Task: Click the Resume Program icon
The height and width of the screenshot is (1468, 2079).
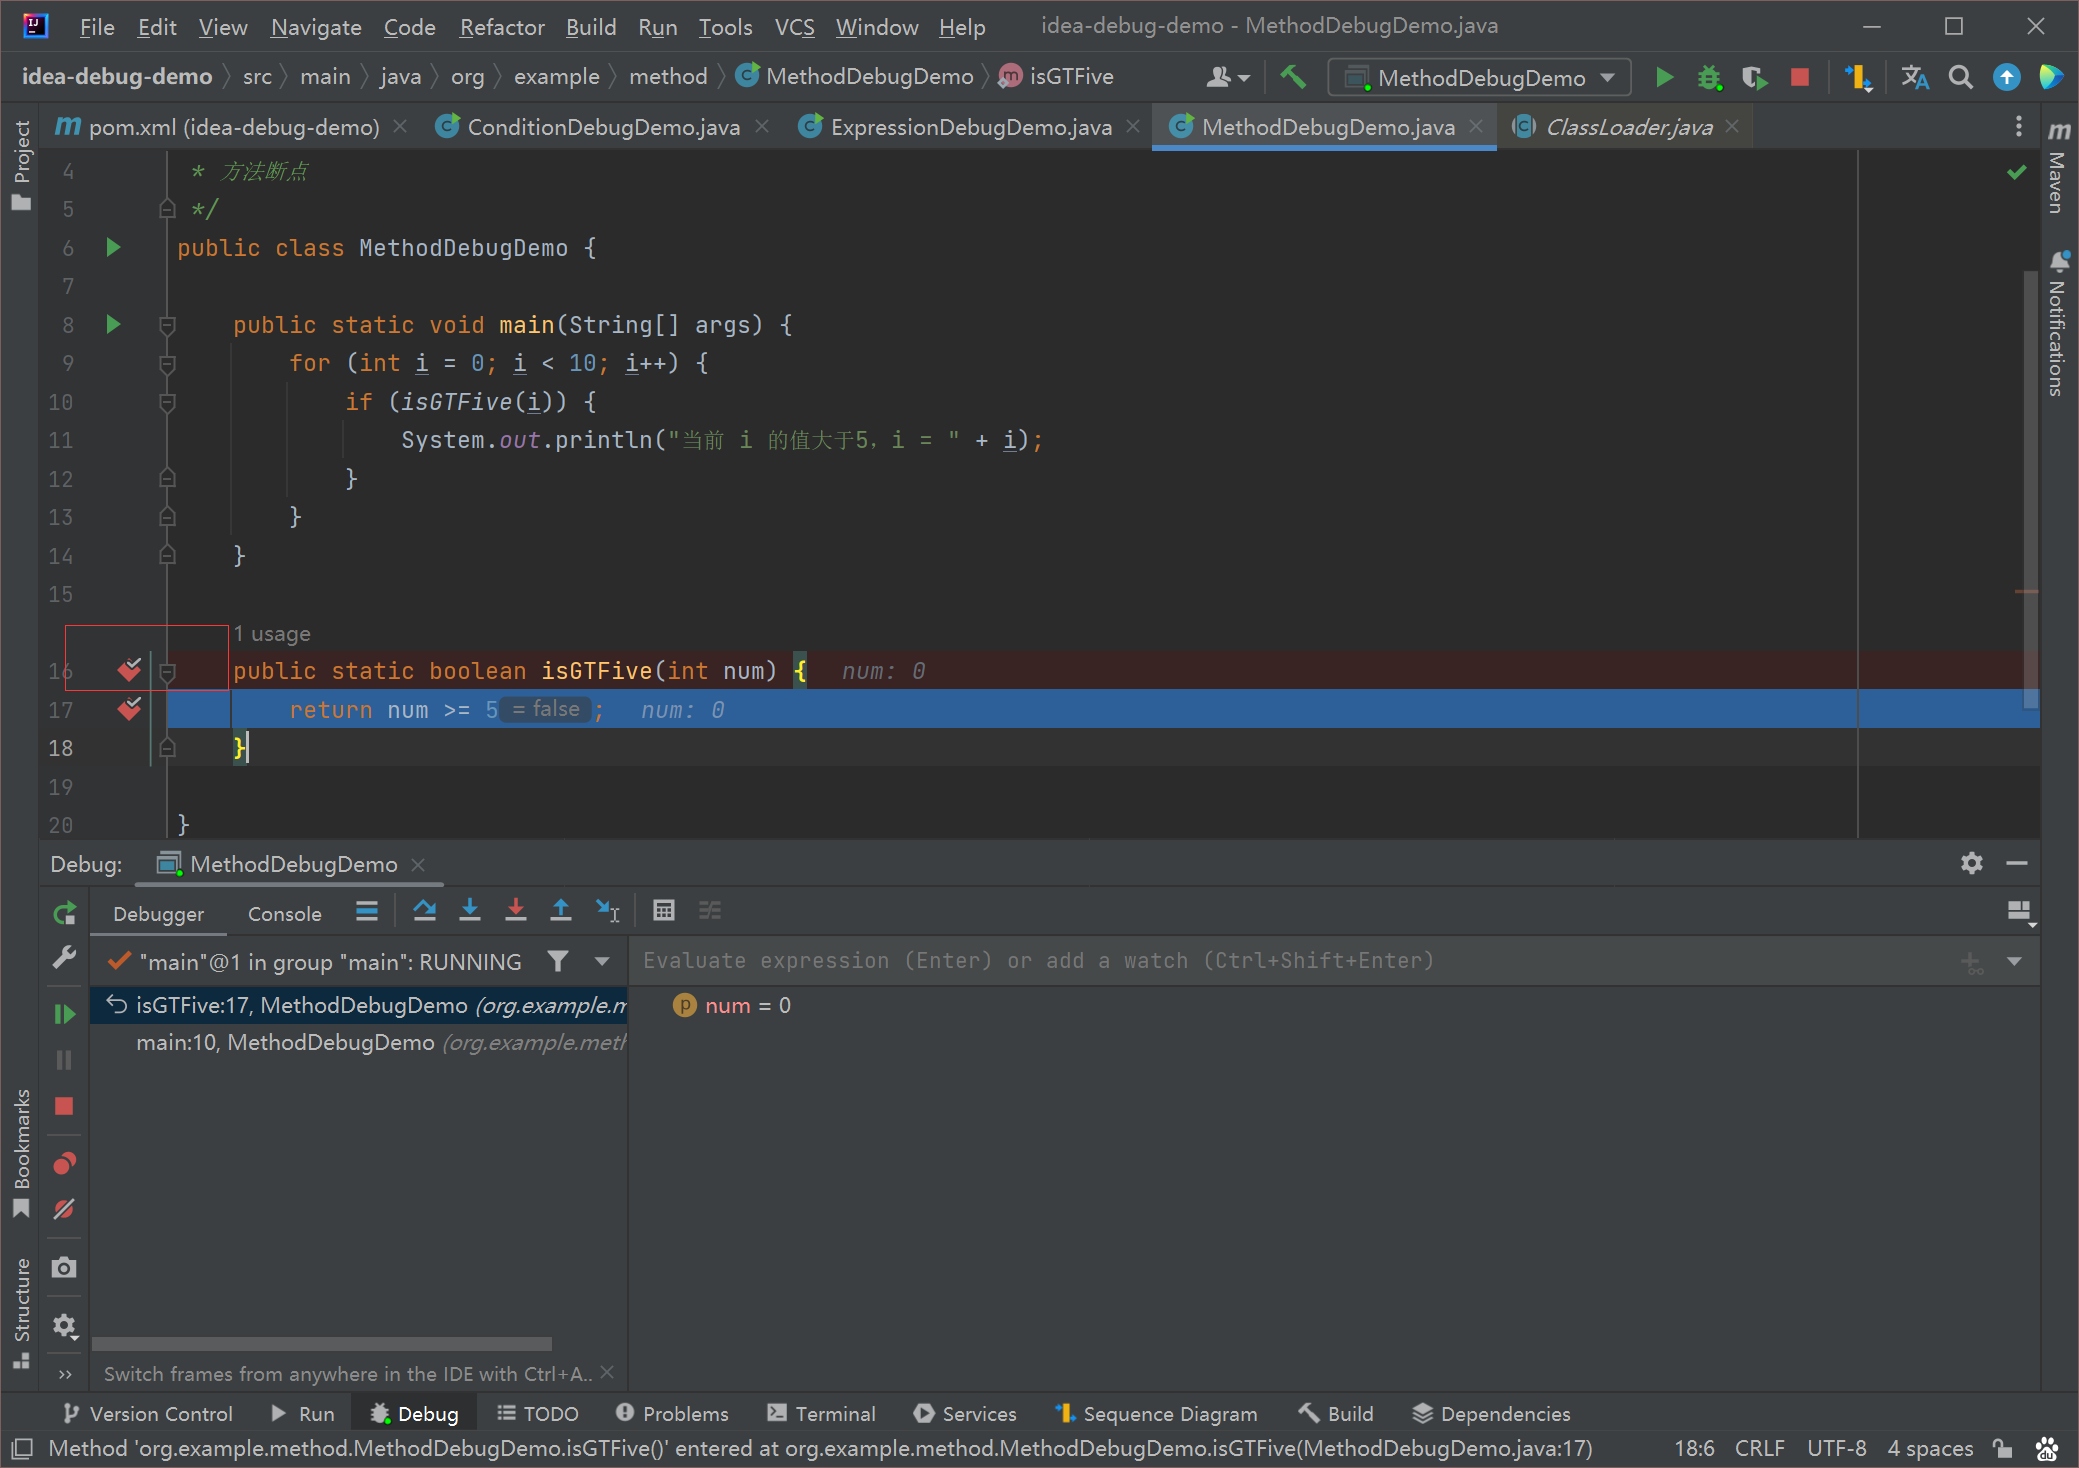Action: pyautogui.click(x=64, y=1014)
